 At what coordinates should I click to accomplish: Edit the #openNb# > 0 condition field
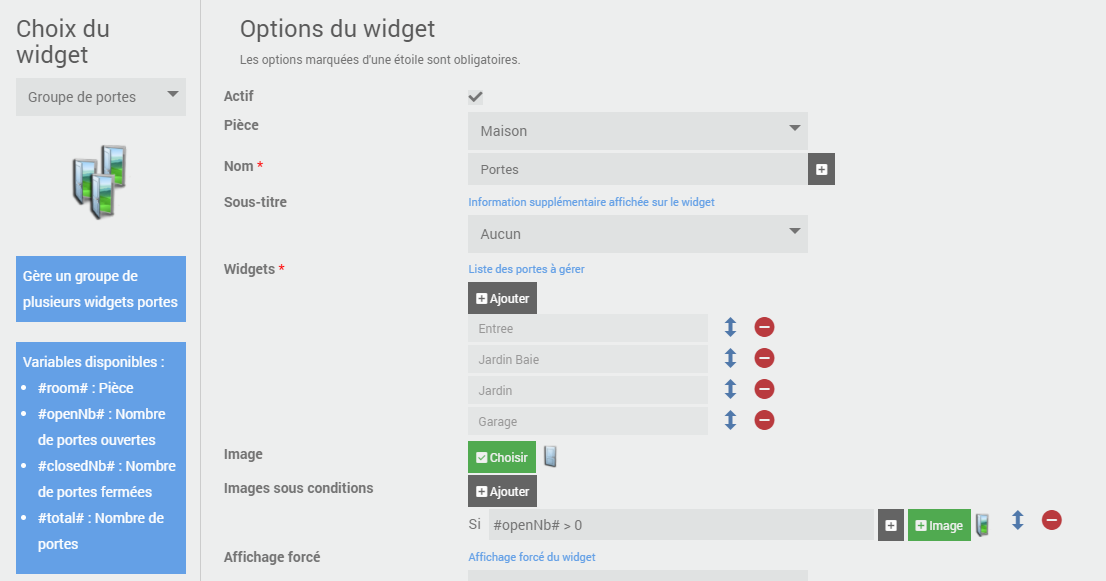click(681, 525)
